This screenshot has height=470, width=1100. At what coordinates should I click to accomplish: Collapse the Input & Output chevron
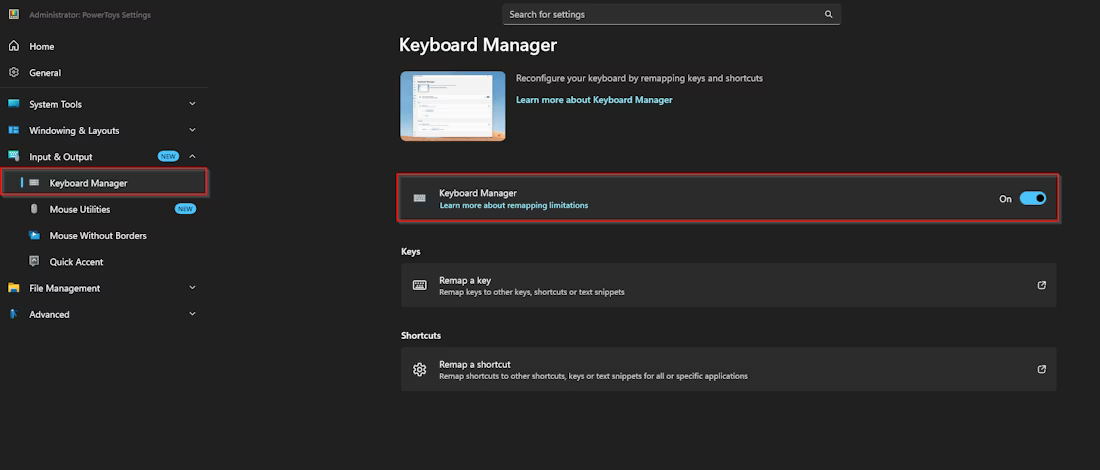[x=192, y=156]
